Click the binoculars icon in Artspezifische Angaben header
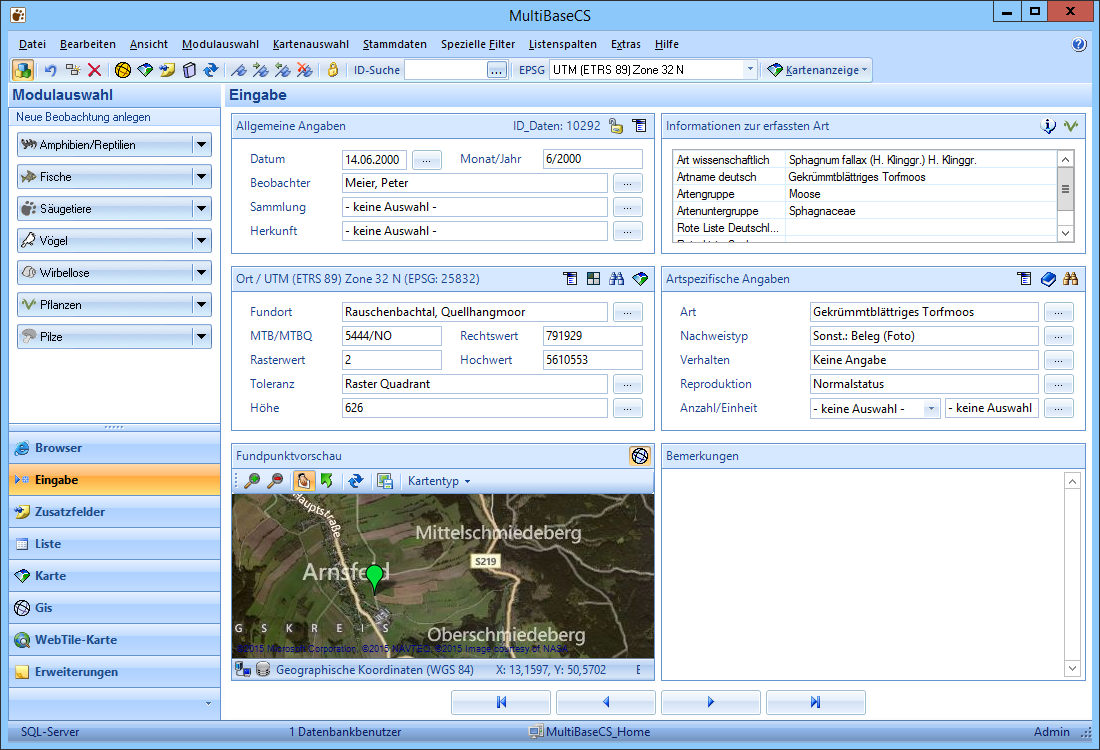This screenshot has height=750, width=1100. coord(1070,279)
